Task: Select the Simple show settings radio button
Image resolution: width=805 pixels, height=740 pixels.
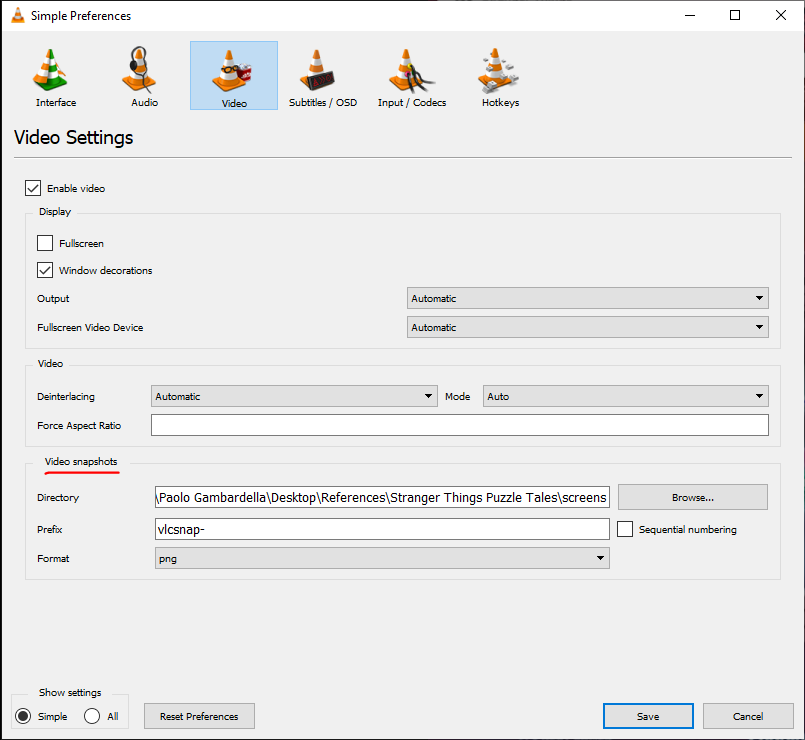Action: [x=23, y=716]
